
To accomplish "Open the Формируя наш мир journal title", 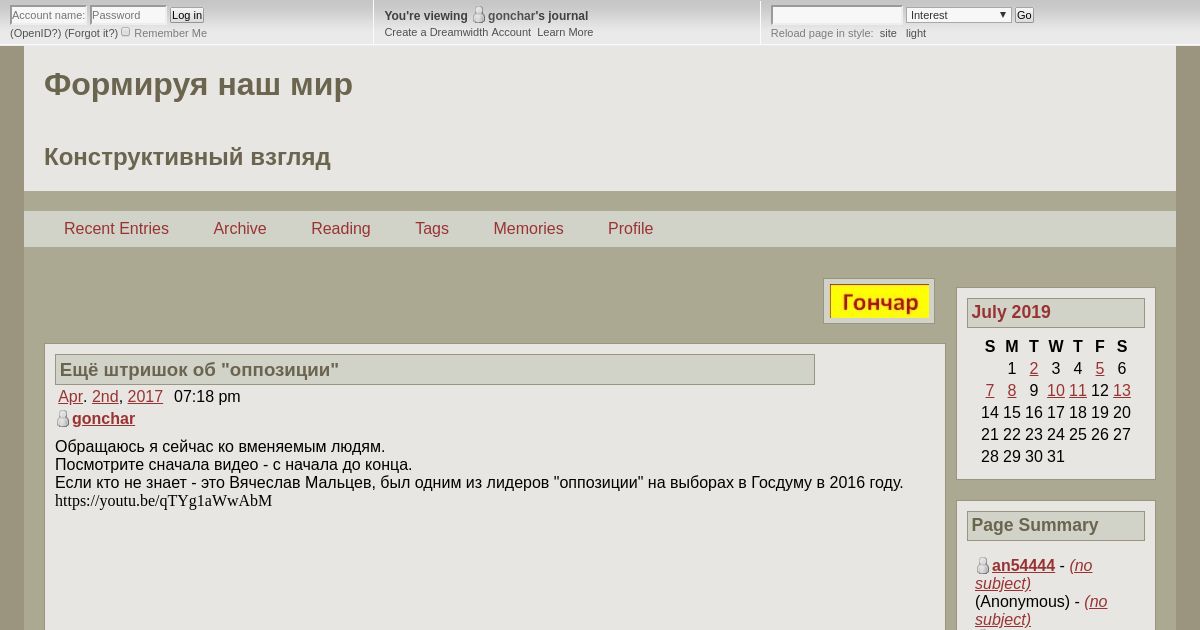I will pyautogui.click(x=198, y=85).
